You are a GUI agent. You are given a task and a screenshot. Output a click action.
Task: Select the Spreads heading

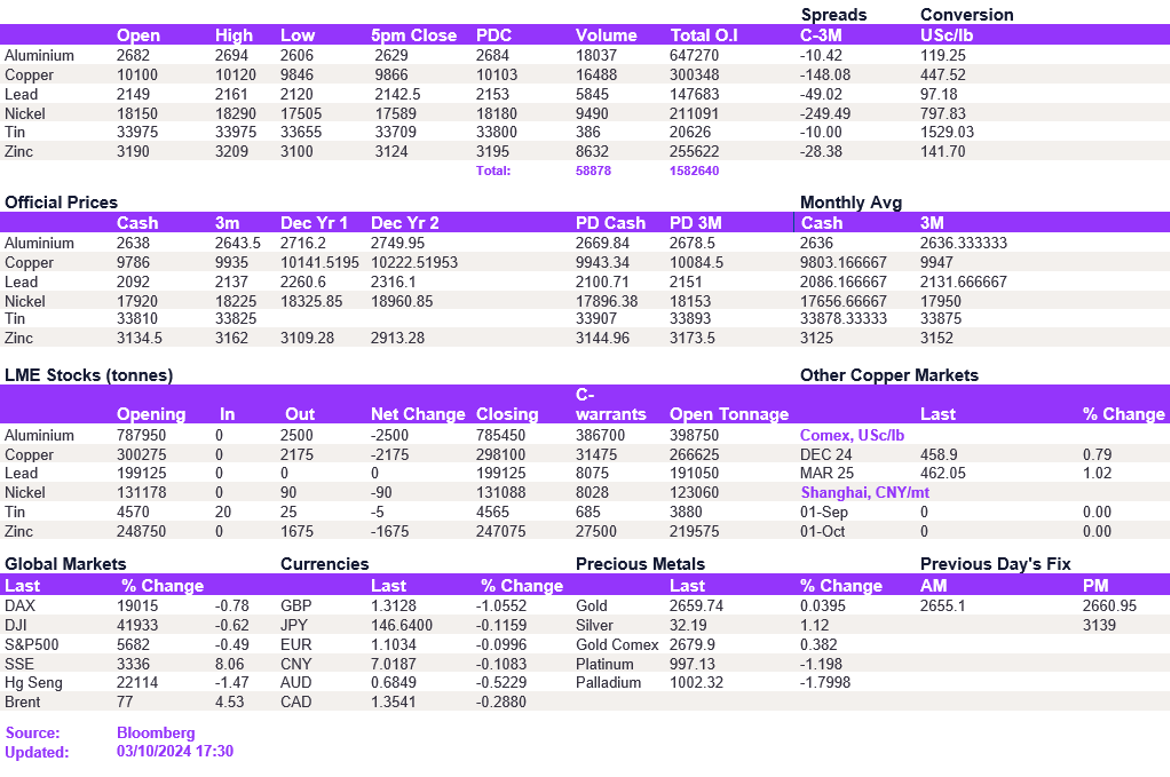point(834,15)
